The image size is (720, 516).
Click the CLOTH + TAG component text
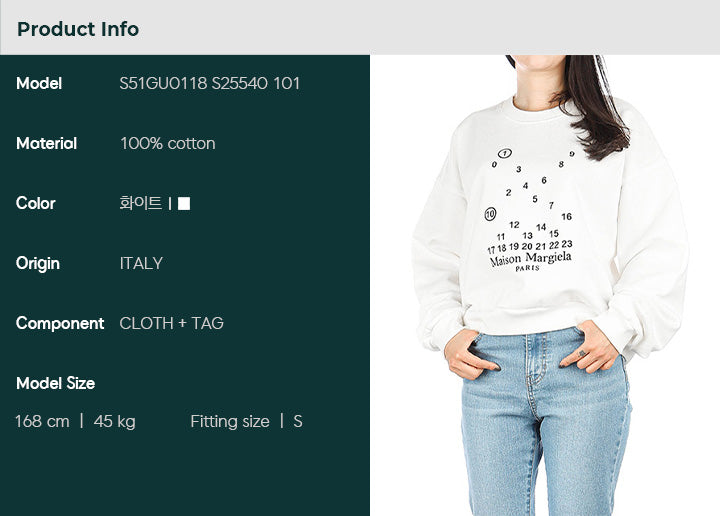171,324
